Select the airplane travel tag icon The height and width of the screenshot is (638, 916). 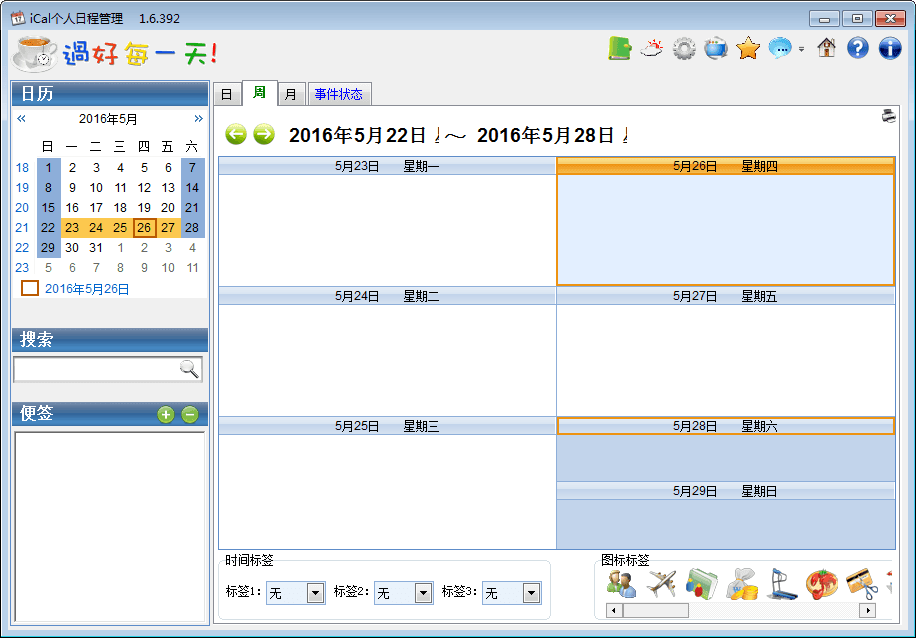[661, 583]
